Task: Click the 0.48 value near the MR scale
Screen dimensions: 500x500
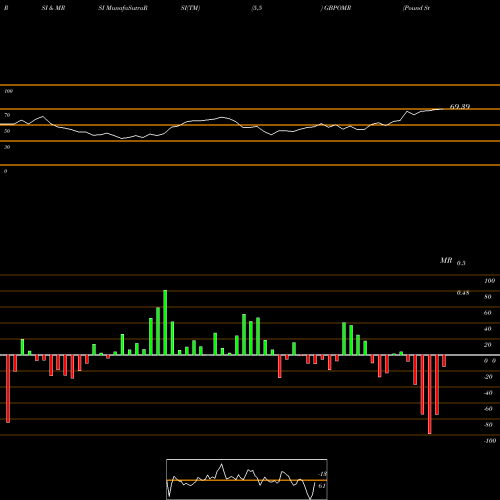Action: (463, 293)
